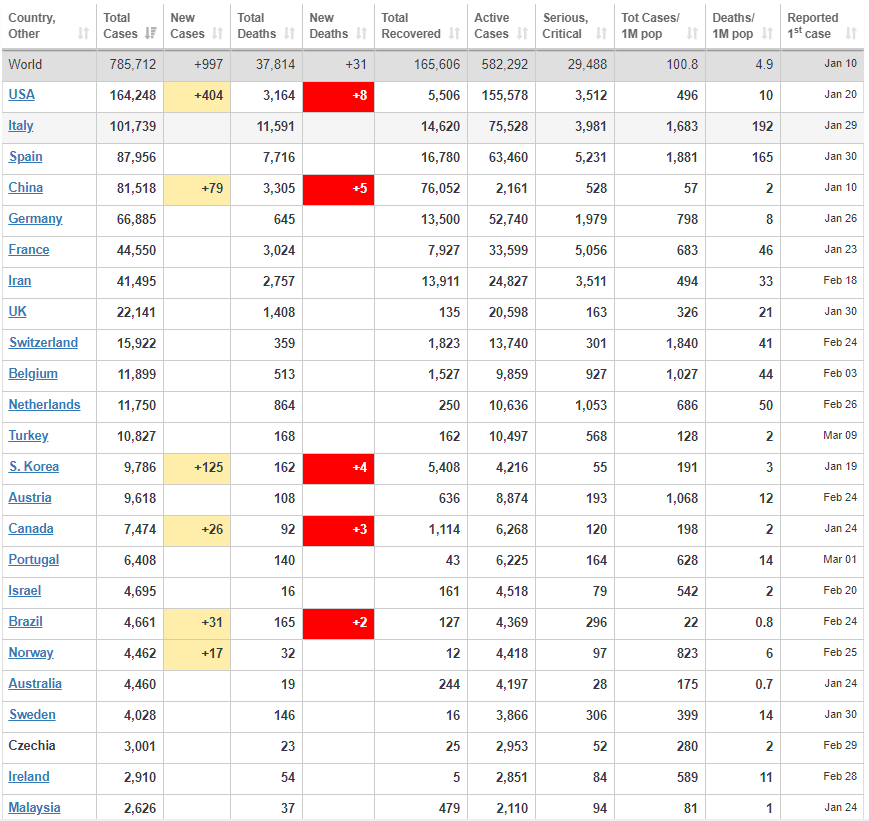Click sort arrows in Total Deaths header
Screen dimensions: 869x821
[x=290, y=34]
